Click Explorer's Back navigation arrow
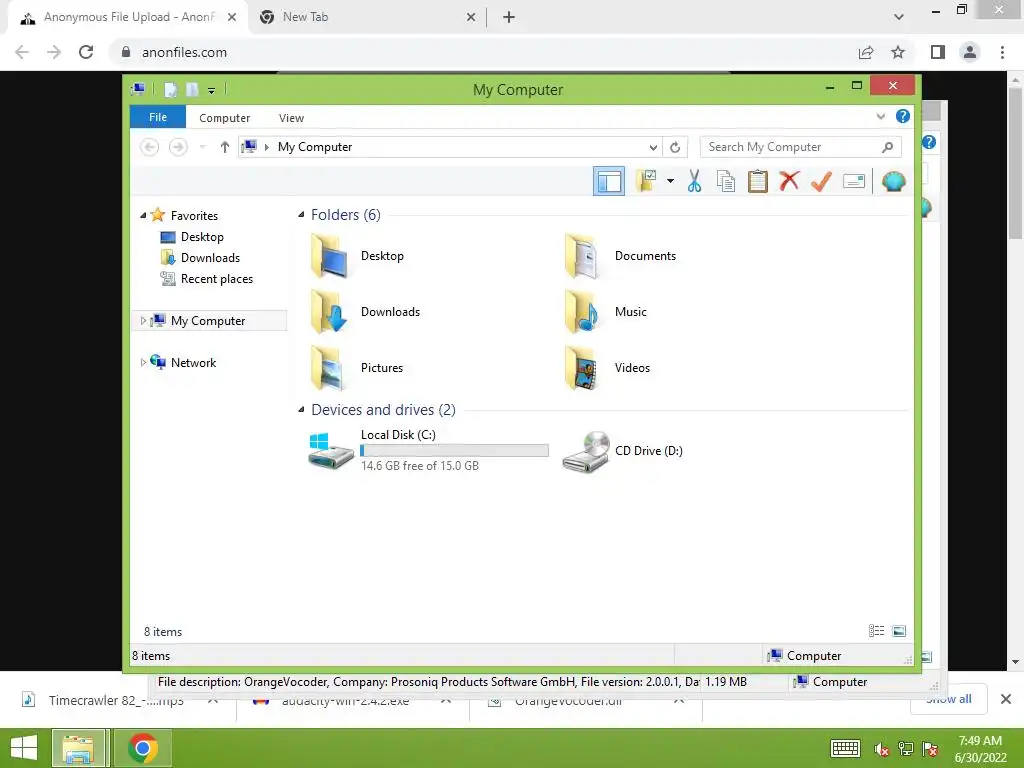This screenshot has width=1024, height=768. tap(150, 147)
